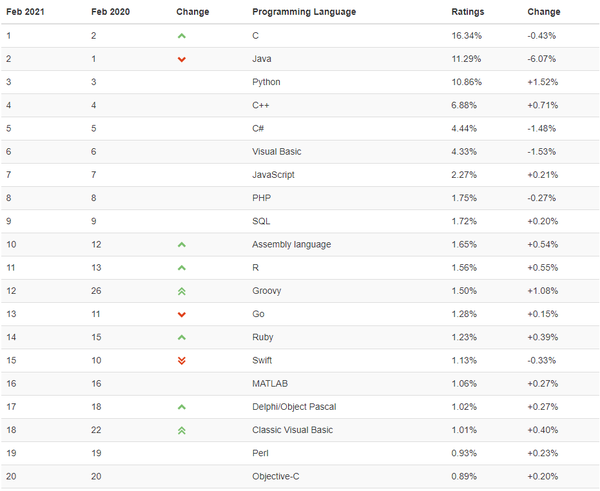Click the green up arrow beside Assembly language

[181, 244]
